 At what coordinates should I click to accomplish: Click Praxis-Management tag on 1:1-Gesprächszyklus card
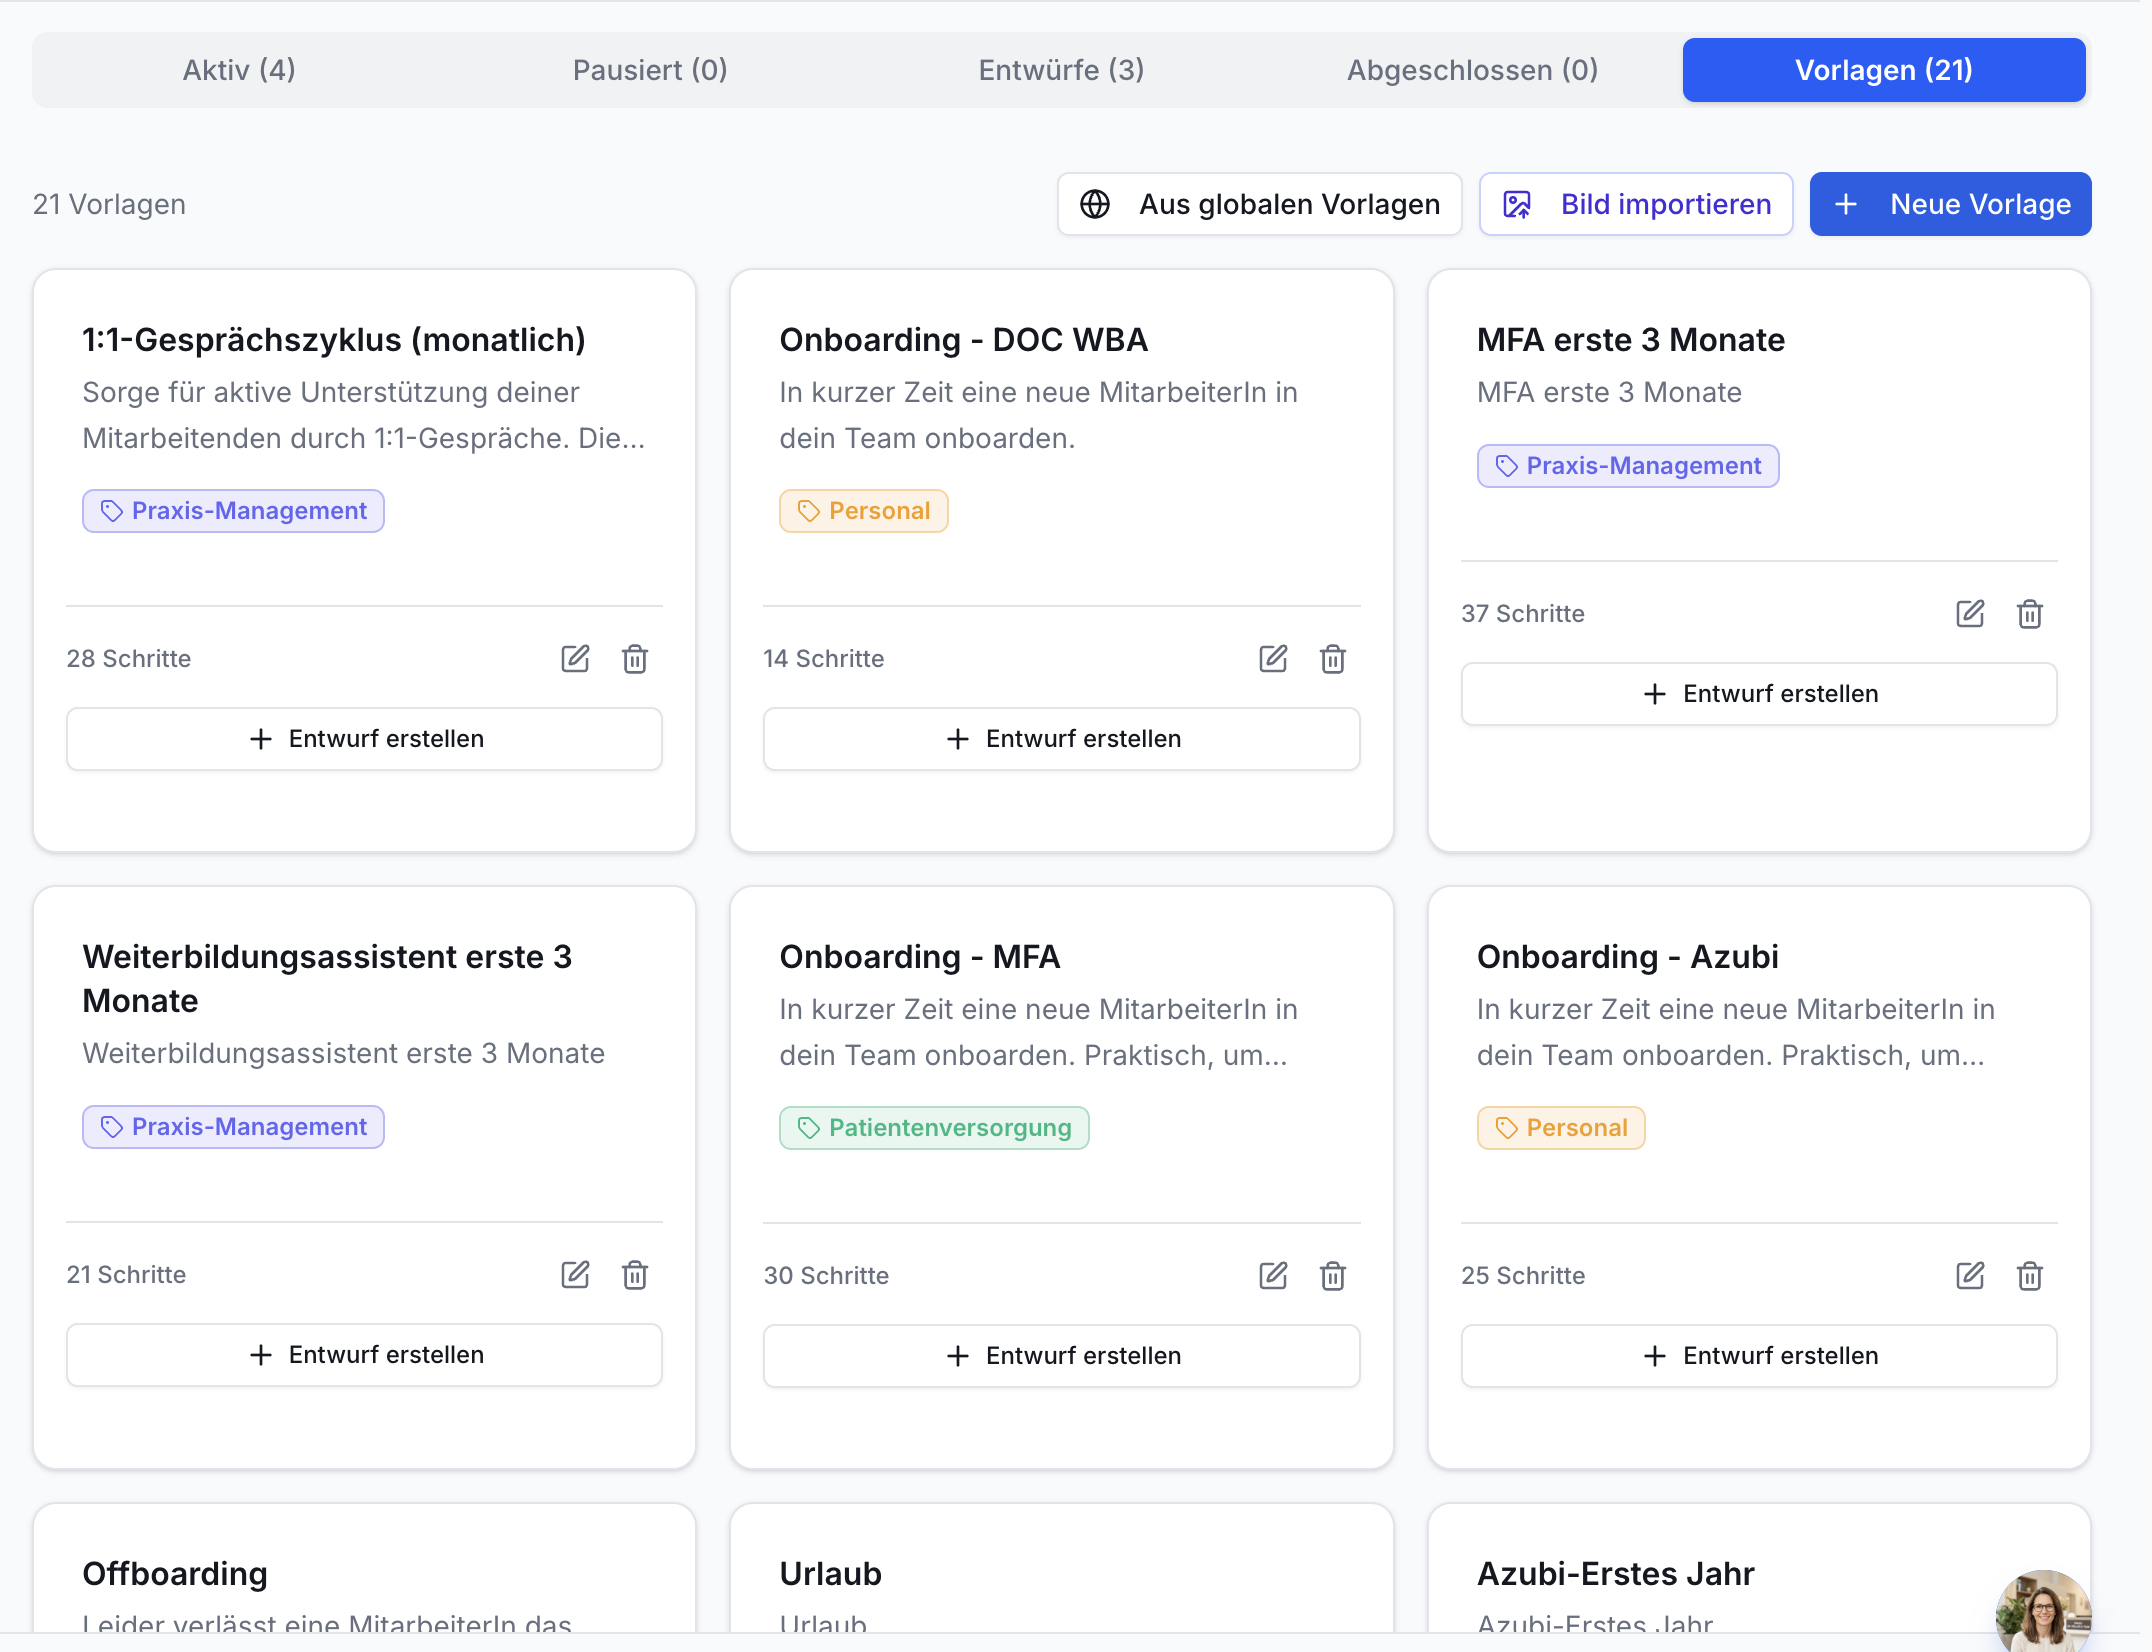tap(233, 511)
